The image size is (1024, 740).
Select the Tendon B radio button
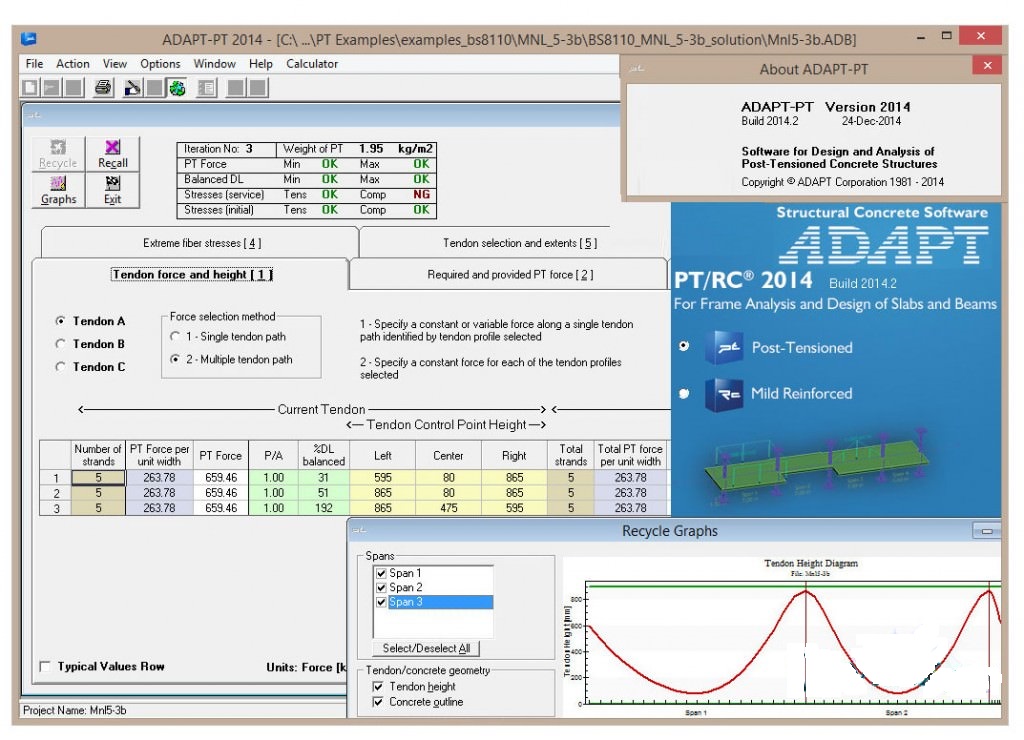tap(61, 344)
